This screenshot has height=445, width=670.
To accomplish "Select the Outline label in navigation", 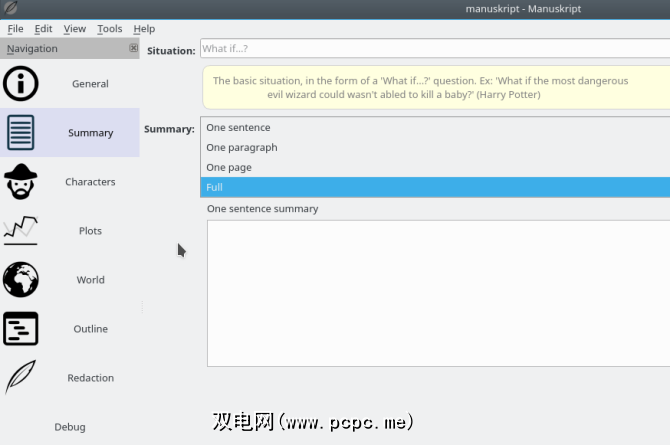I will click(x=90, y=329).
